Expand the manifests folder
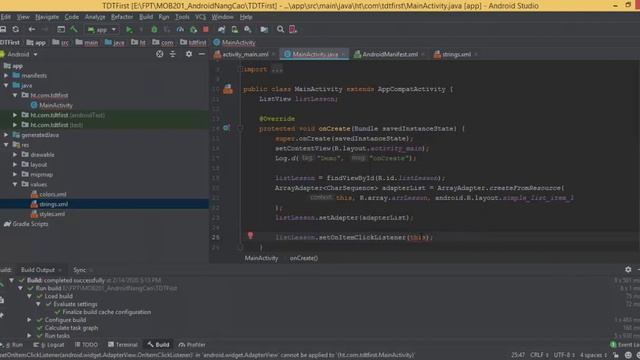 coord(6,76)
